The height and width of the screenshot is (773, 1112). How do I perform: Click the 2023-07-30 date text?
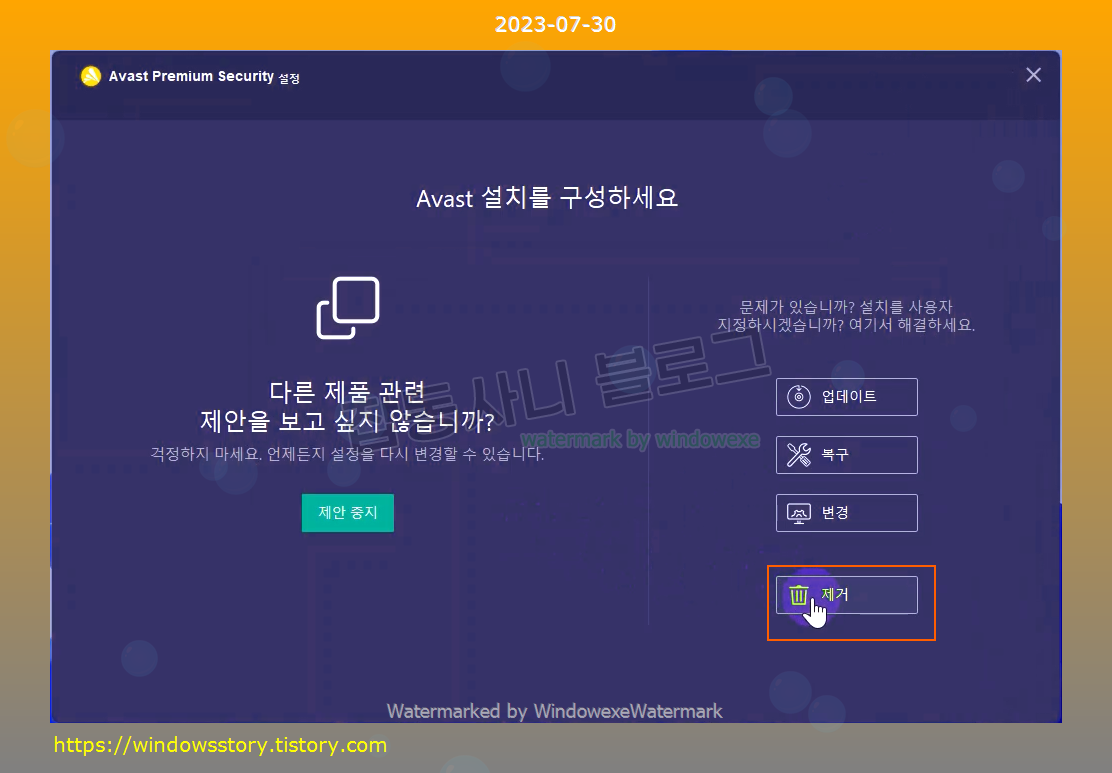[555, 25]
